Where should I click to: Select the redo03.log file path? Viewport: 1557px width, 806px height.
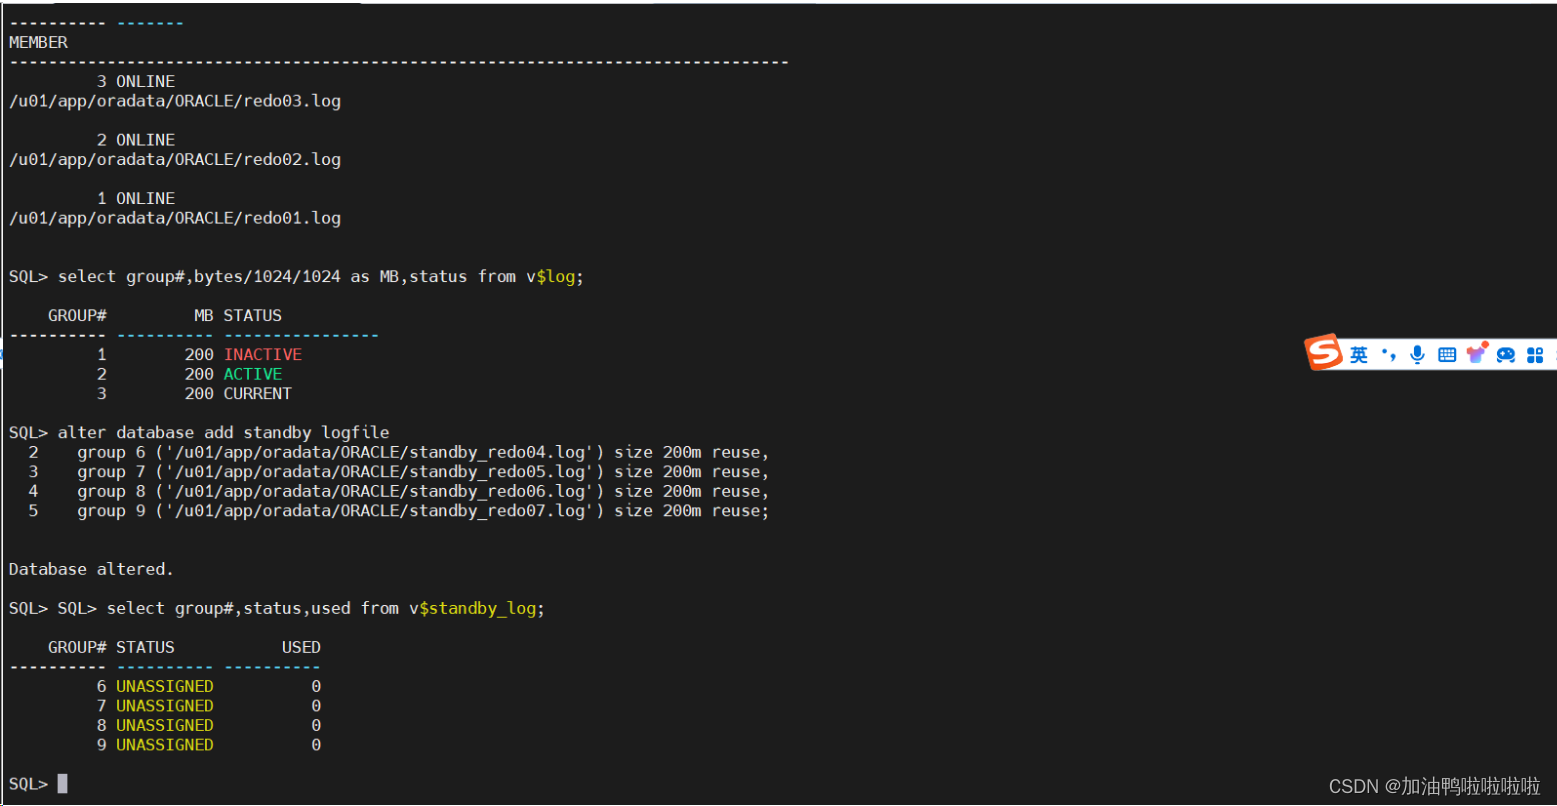click(175, 101)
